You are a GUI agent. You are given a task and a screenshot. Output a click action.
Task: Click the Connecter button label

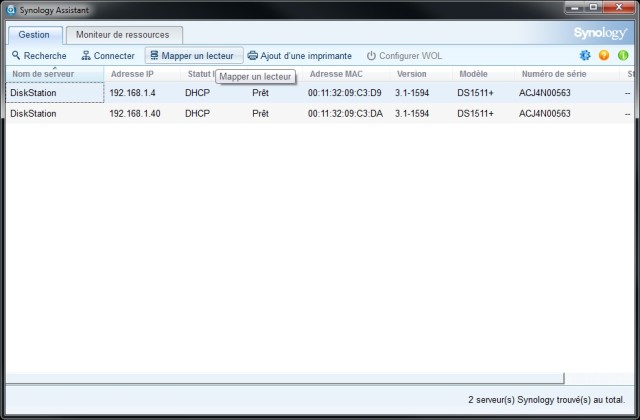114,56
